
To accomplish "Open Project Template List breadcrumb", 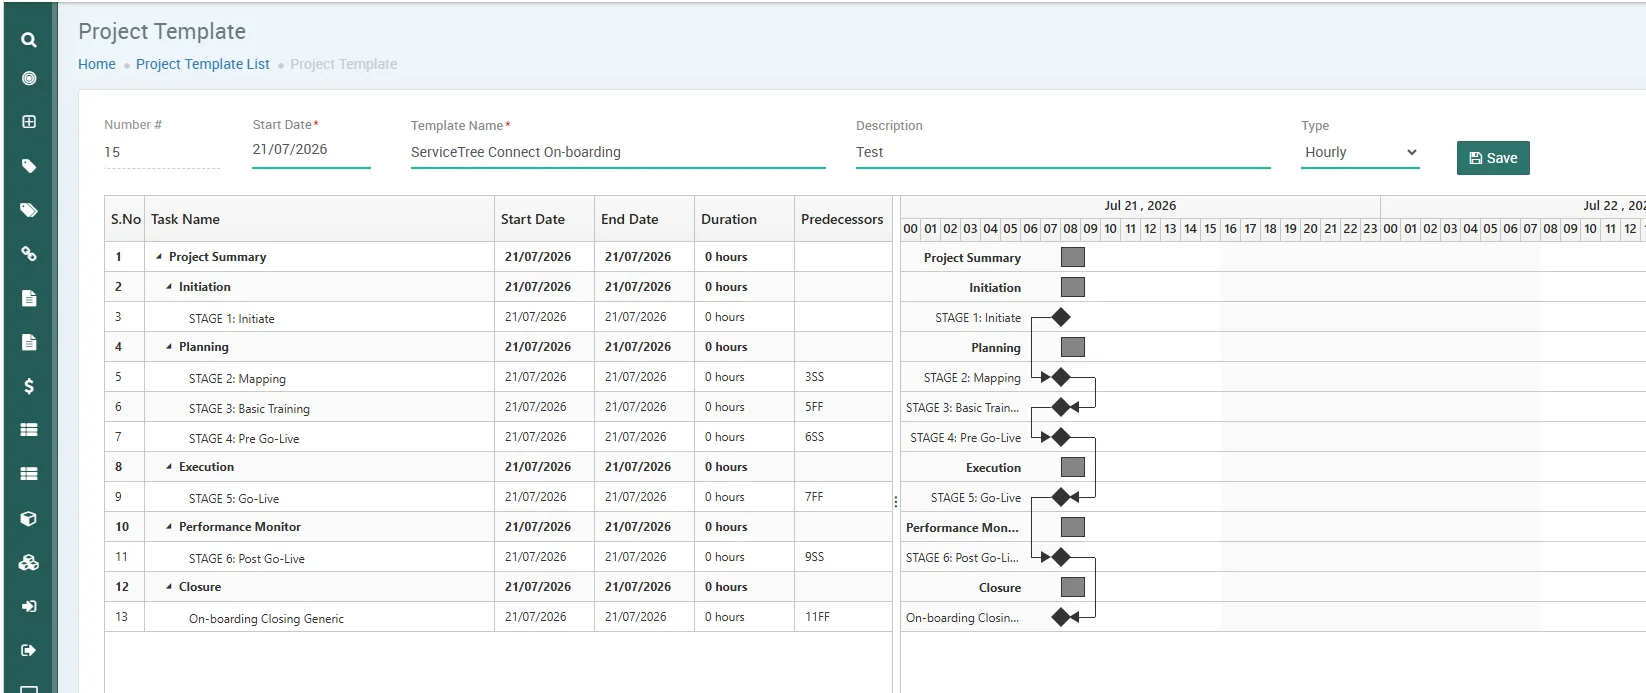I will [x=203, y=64].
